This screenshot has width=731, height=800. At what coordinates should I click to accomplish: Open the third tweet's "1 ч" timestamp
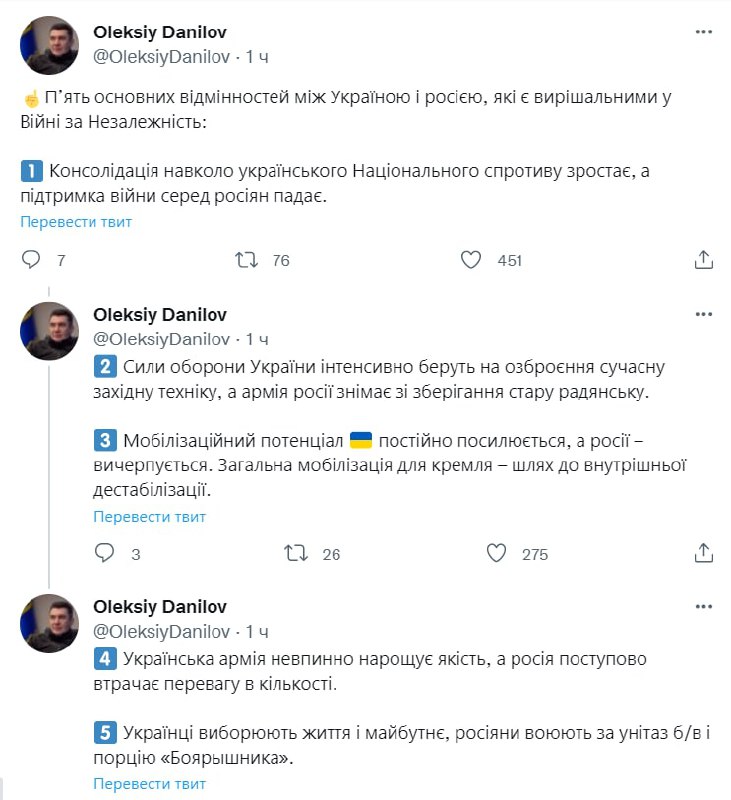click(x=257, y=631)
